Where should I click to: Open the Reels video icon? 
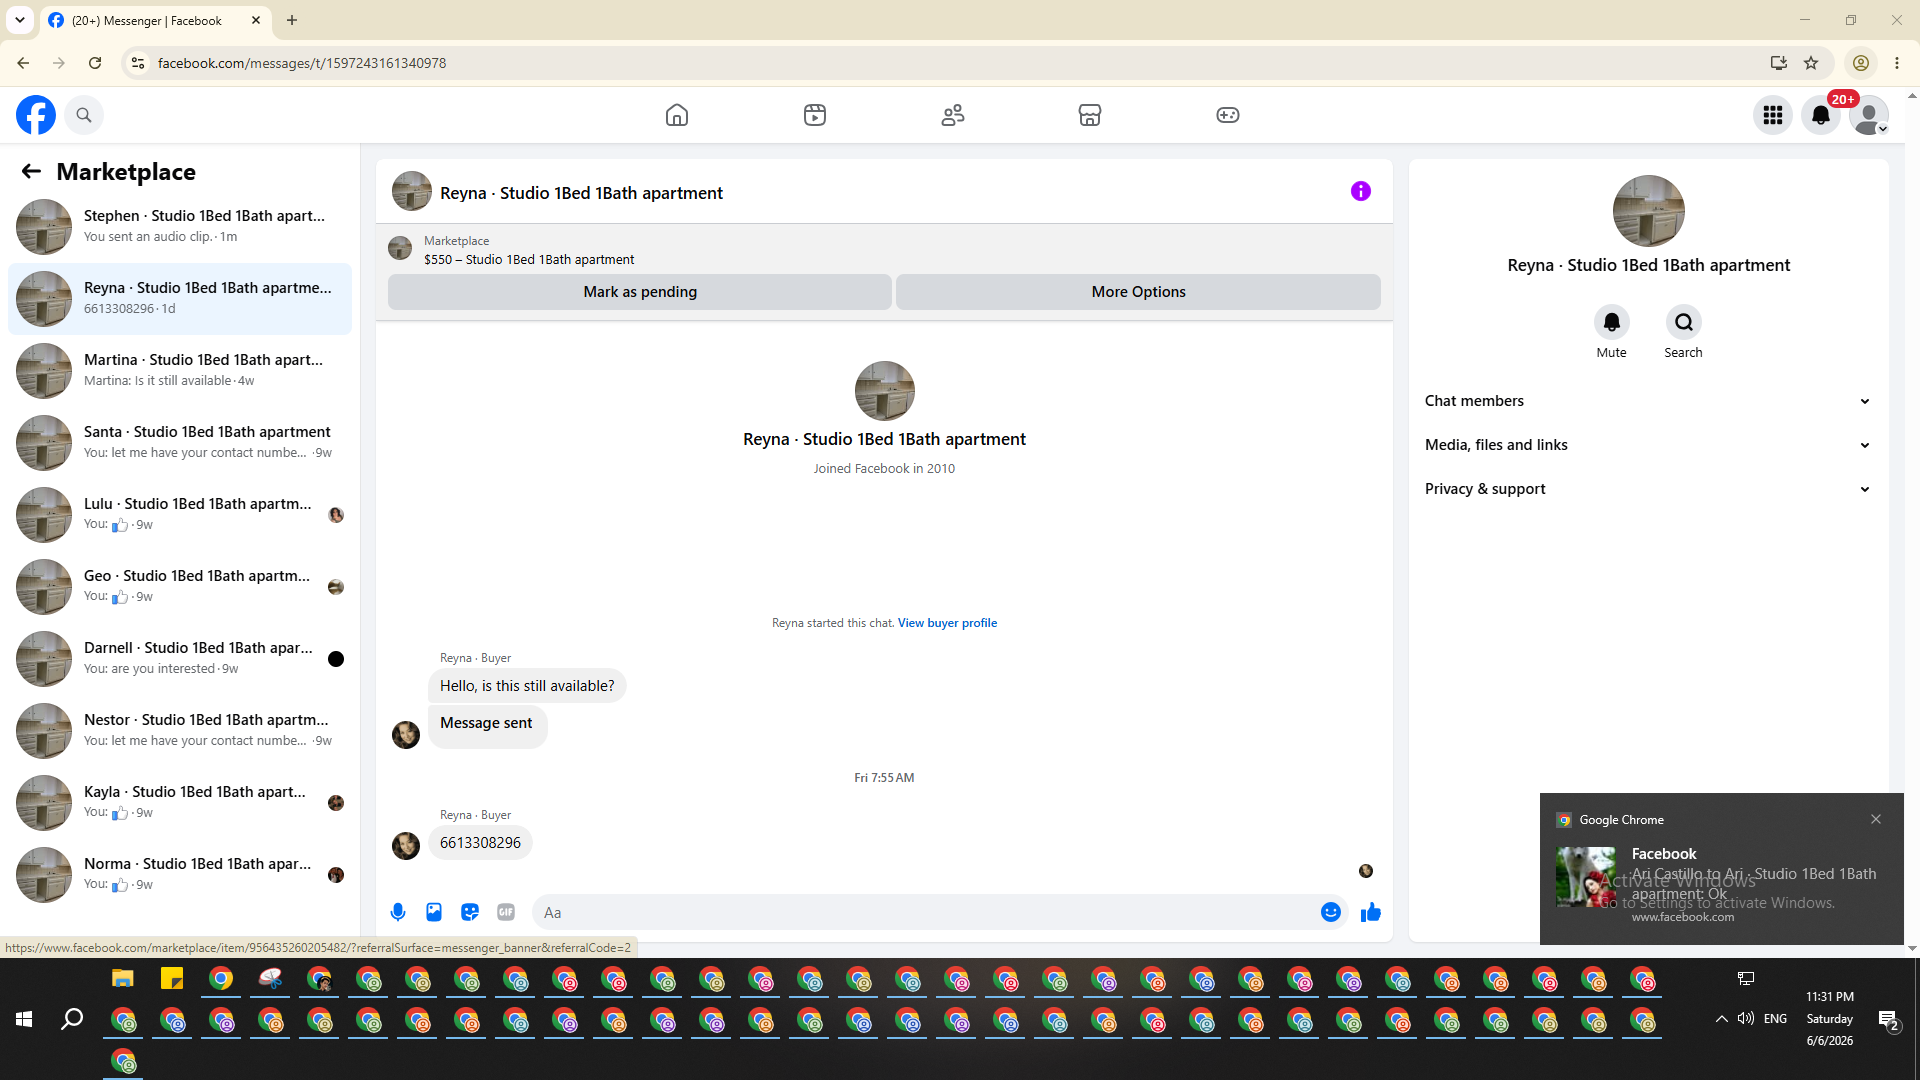tap(815, 115)
